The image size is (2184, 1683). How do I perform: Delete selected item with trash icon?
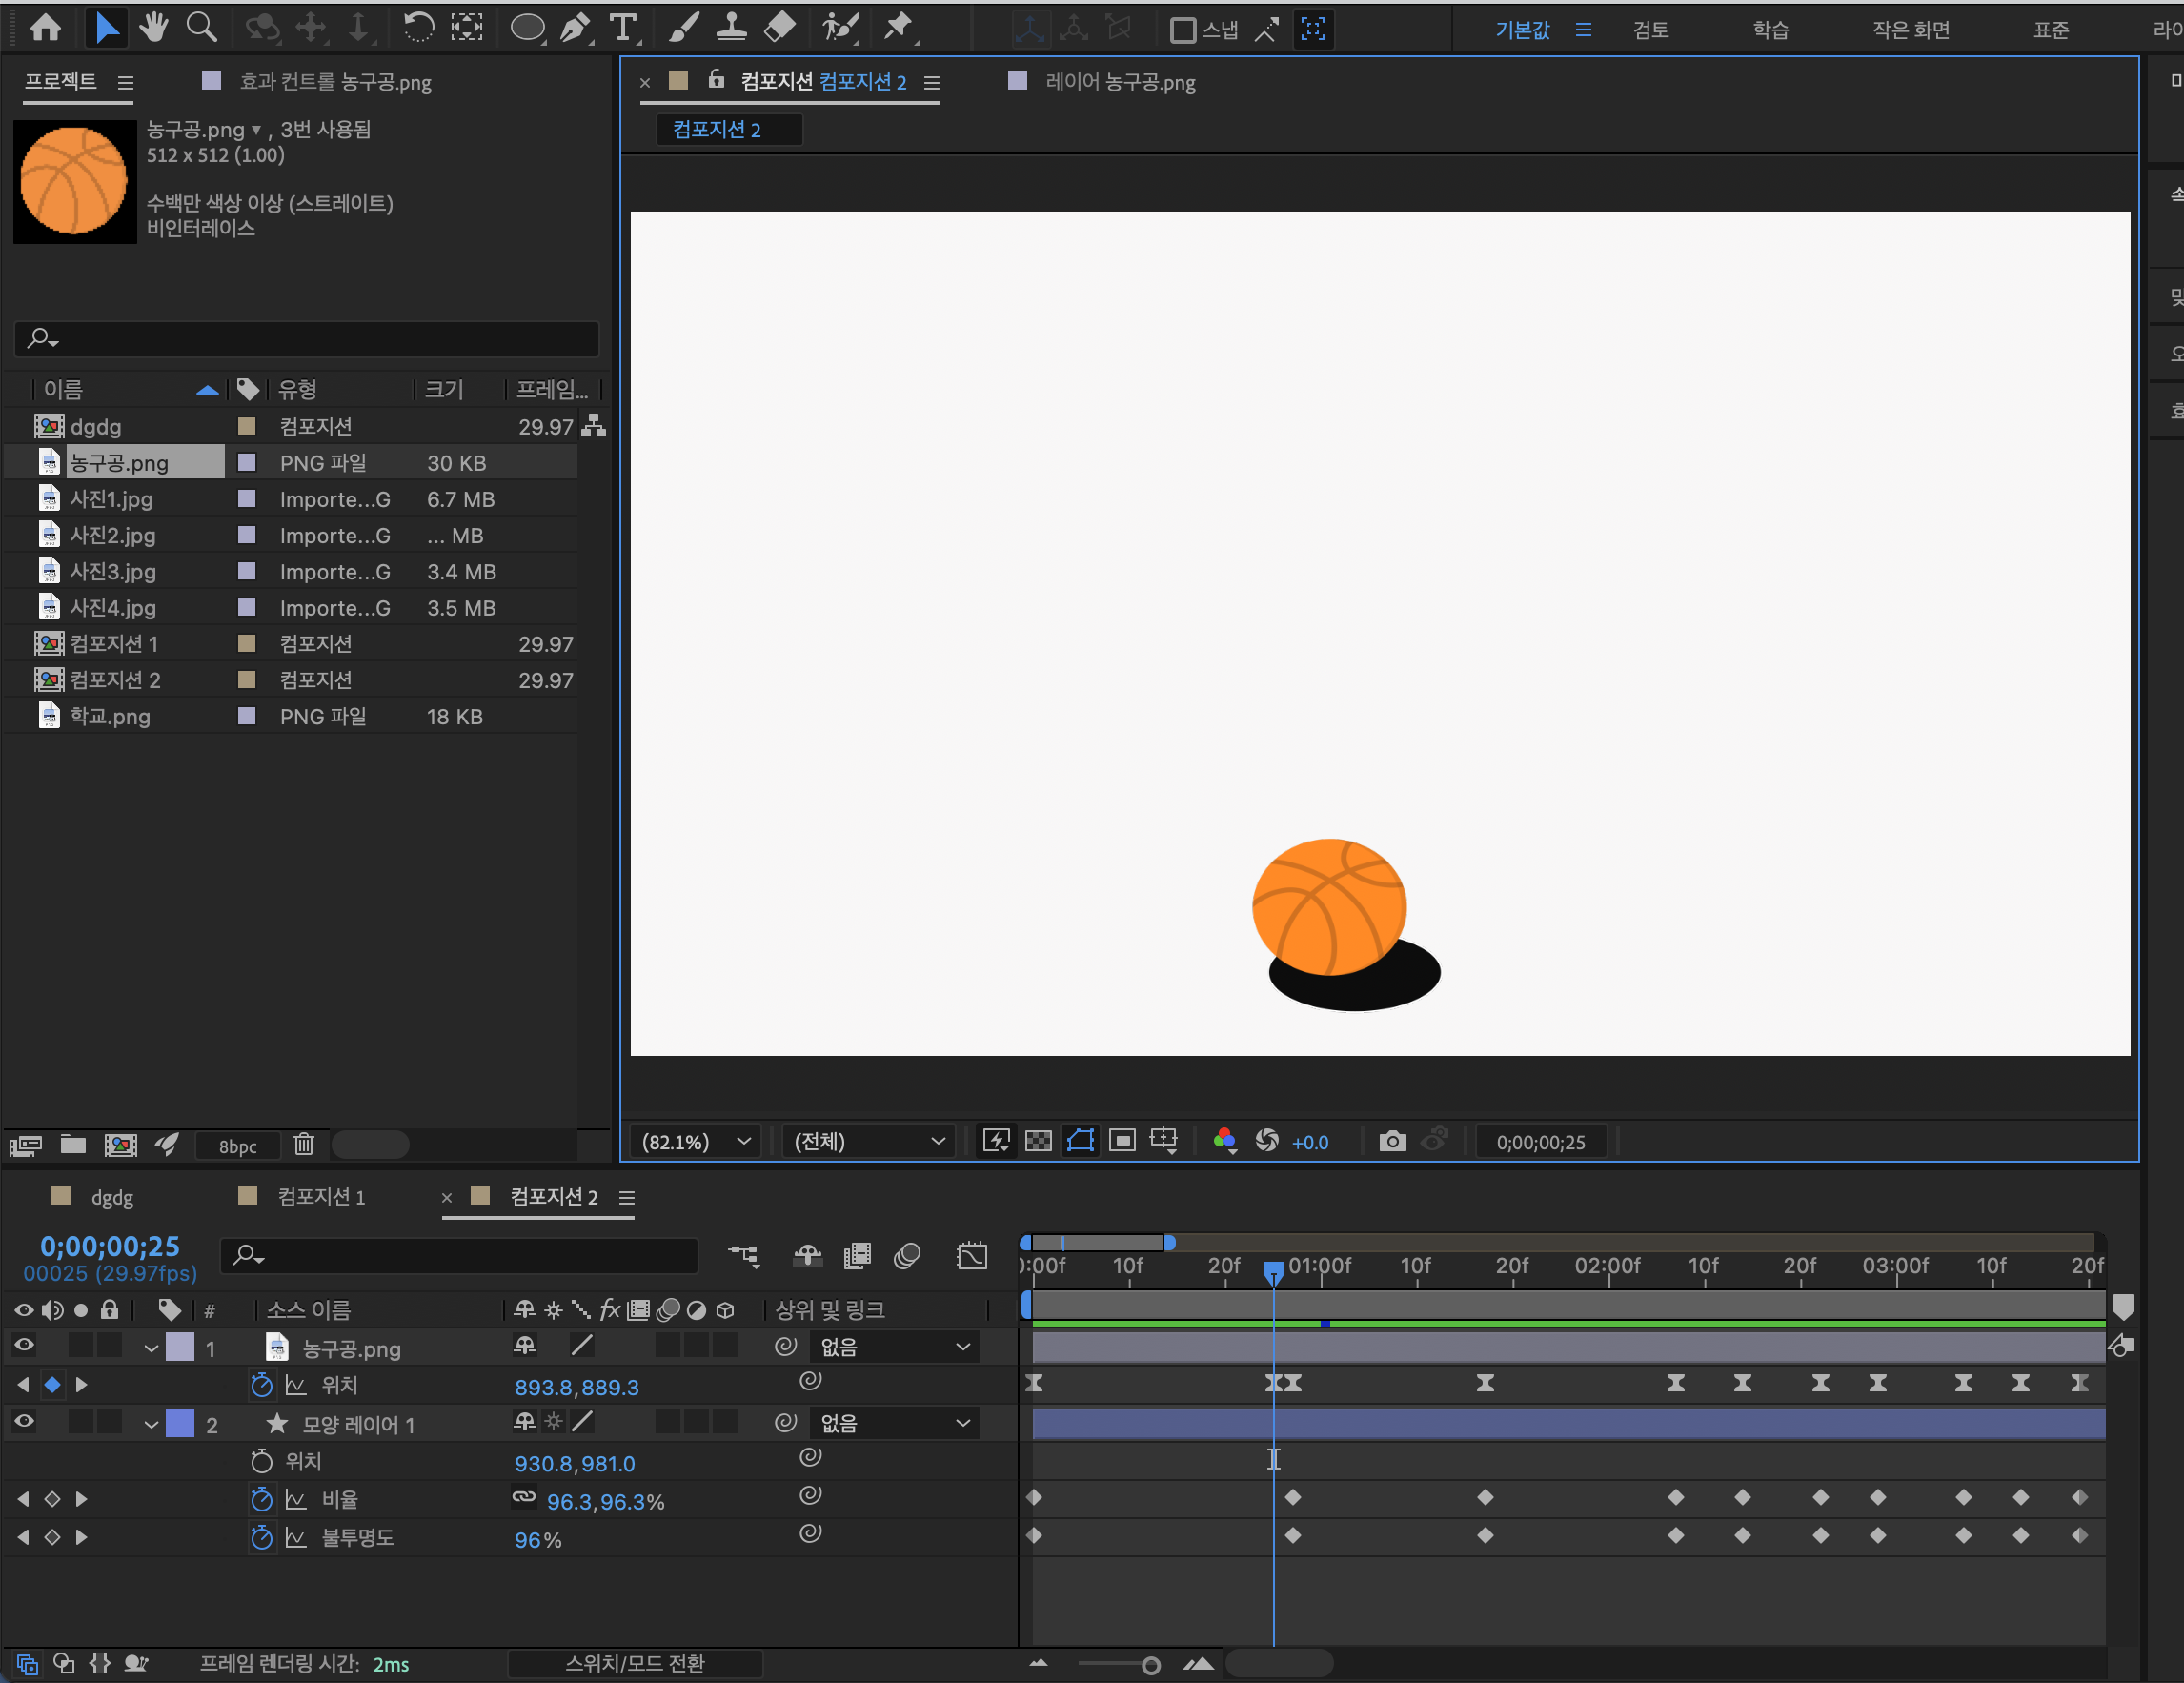pyautogui.click(x=303, y=1144)
